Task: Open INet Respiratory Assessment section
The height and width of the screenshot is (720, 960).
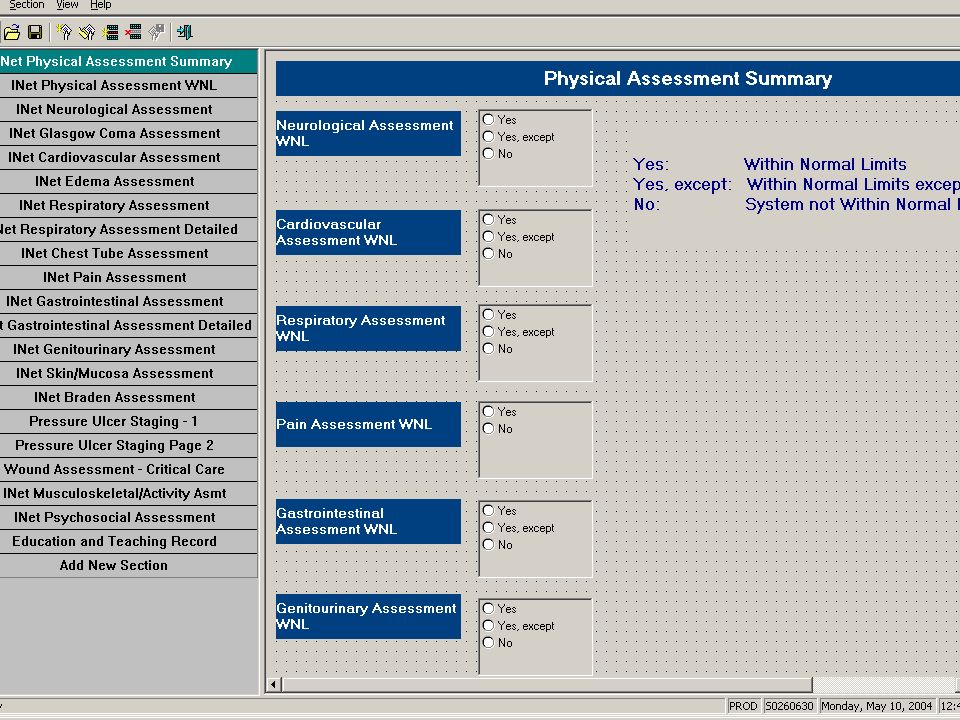Action: [x=129, y=205]
